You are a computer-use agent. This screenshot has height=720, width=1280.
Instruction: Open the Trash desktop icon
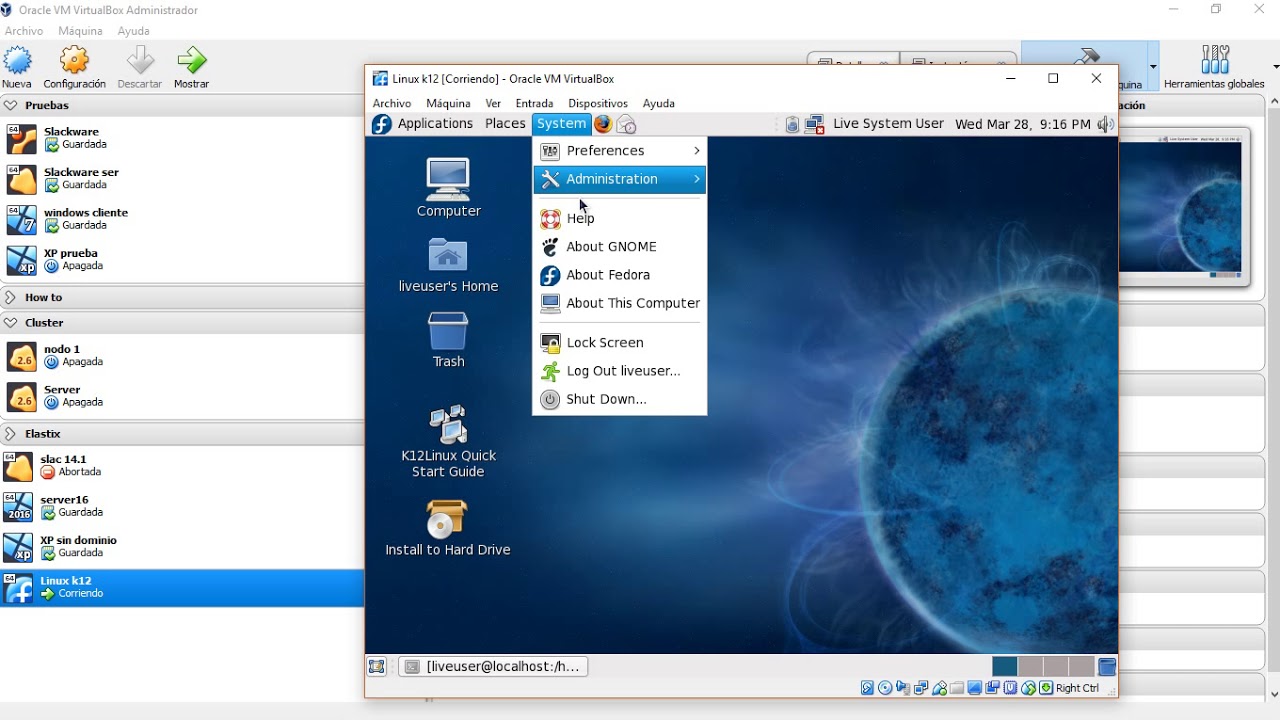pyautogui.click(x=448, y=330)
